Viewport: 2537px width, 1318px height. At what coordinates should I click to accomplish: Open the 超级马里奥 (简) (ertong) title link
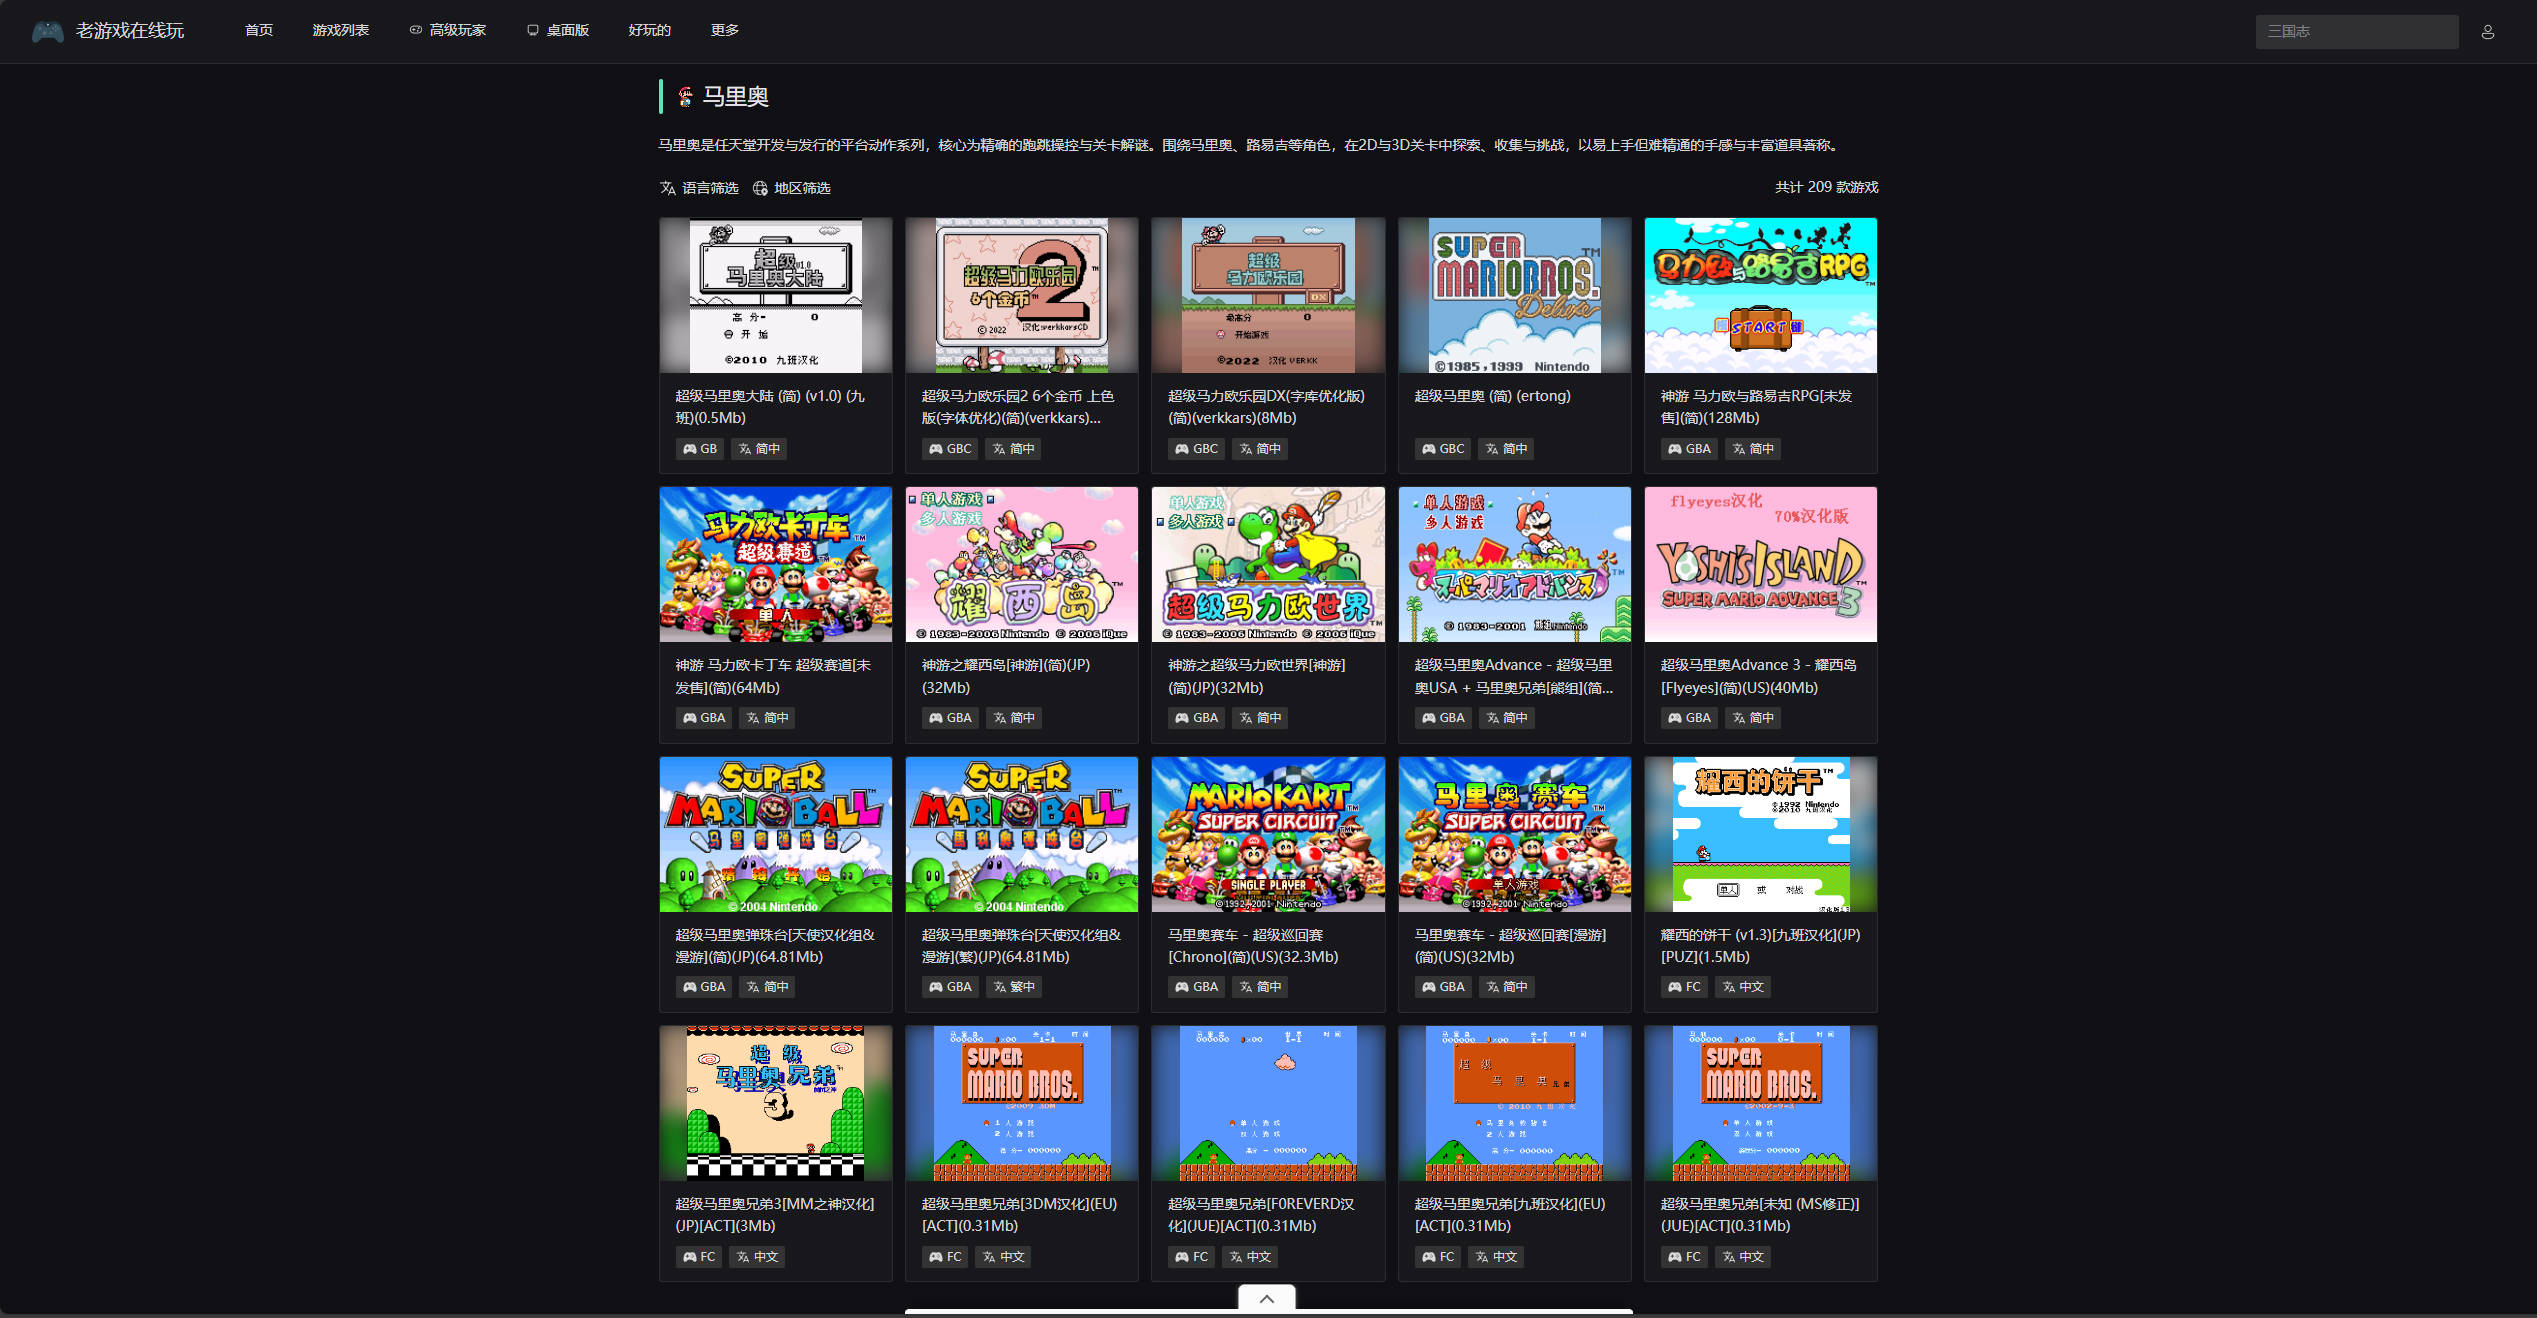coord(1491,396)
